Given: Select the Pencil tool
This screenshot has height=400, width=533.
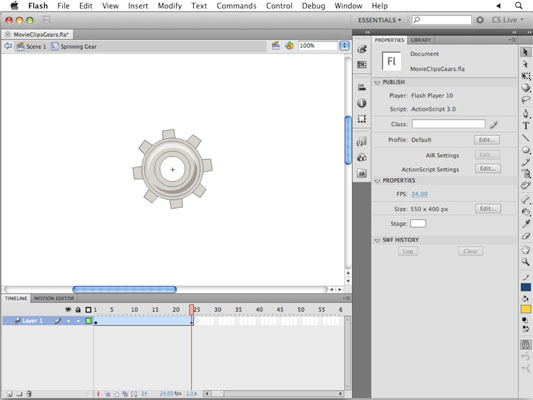Looking at the screenshot, I should point(526,162).
